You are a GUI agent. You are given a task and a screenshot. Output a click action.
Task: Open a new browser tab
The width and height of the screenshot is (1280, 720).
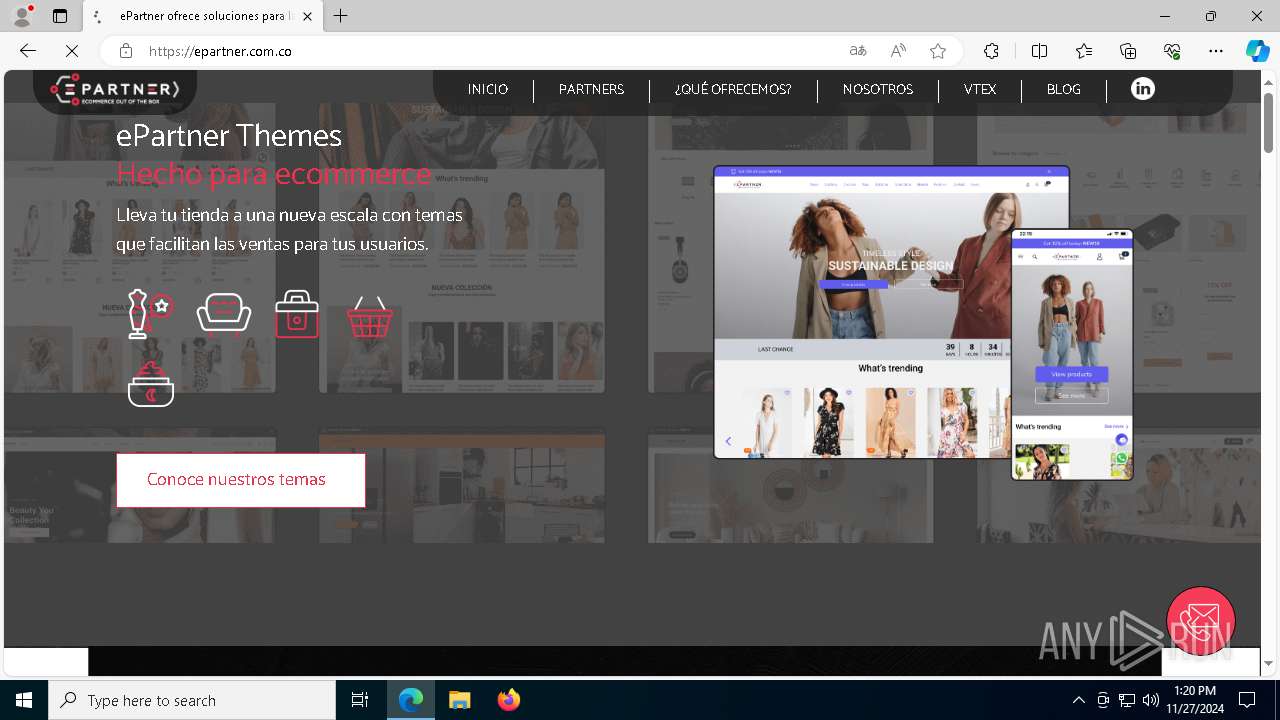(341, 16)
